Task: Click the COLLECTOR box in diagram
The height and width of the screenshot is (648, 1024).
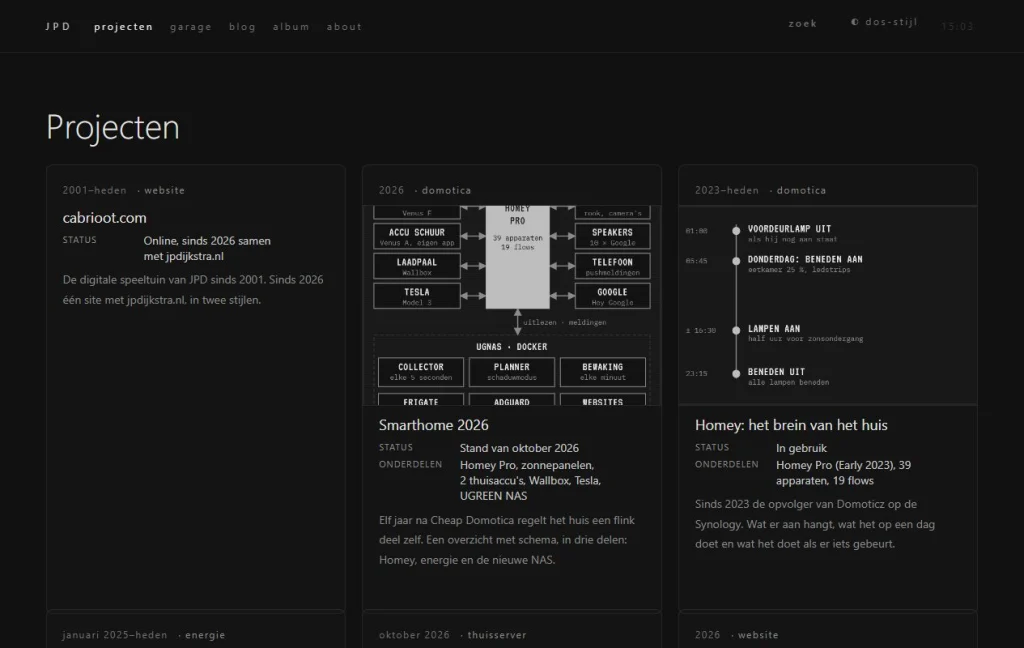Action: 421,372
